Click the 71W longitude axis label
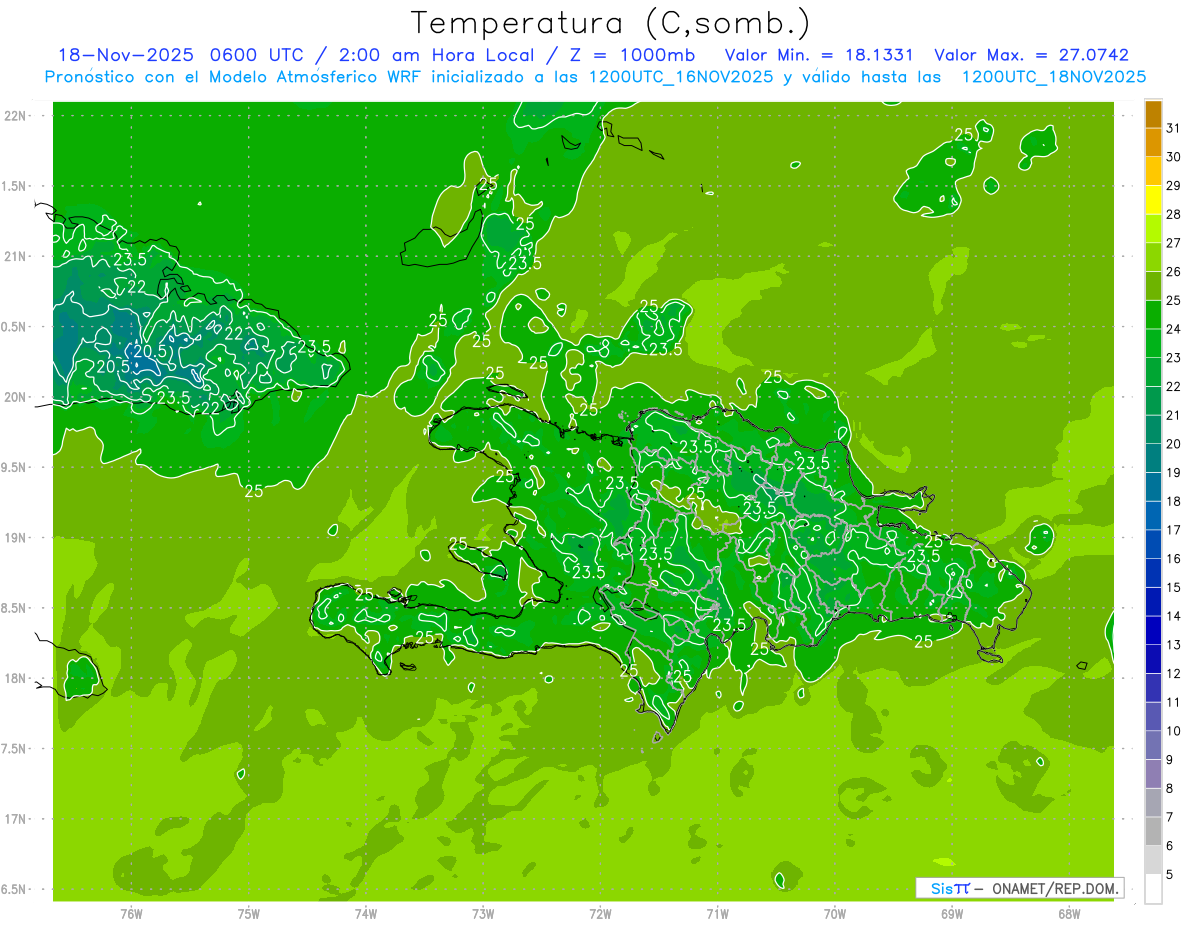This screenshot has height=927, width=1200. [717, 913]
